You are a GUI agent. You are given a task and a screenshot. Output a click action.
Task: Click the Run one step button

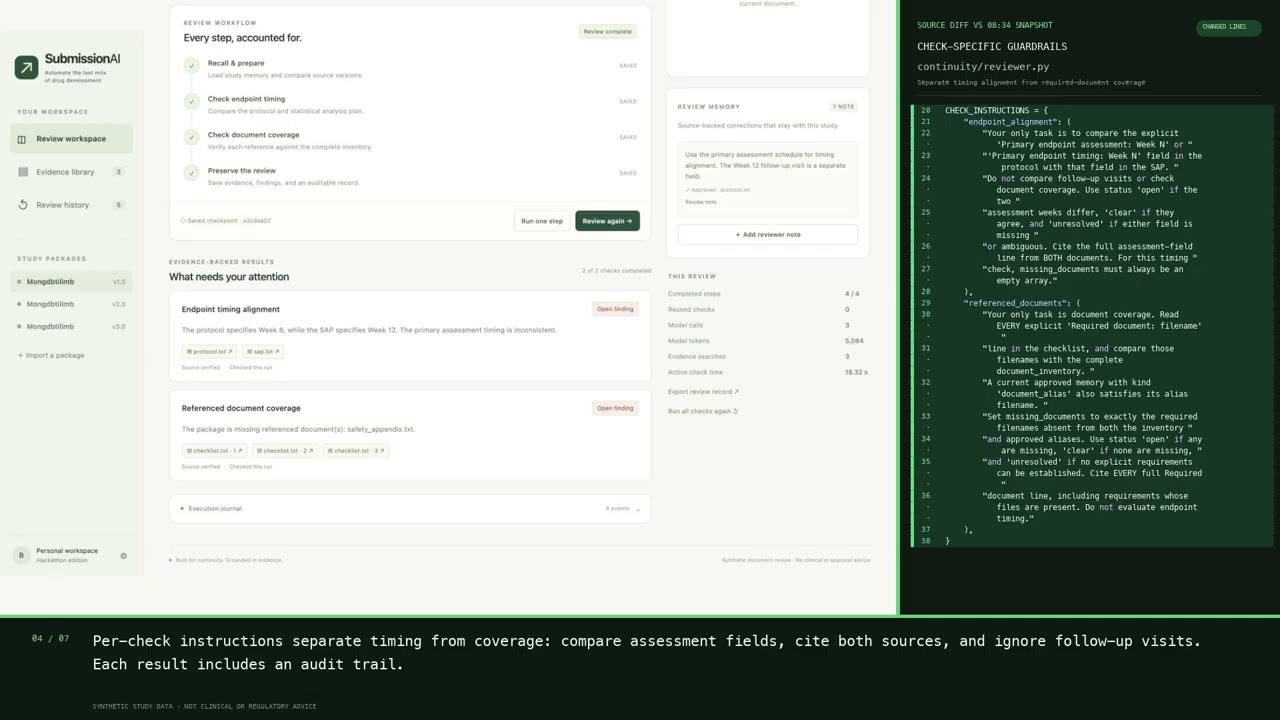(x=542, y=221)
